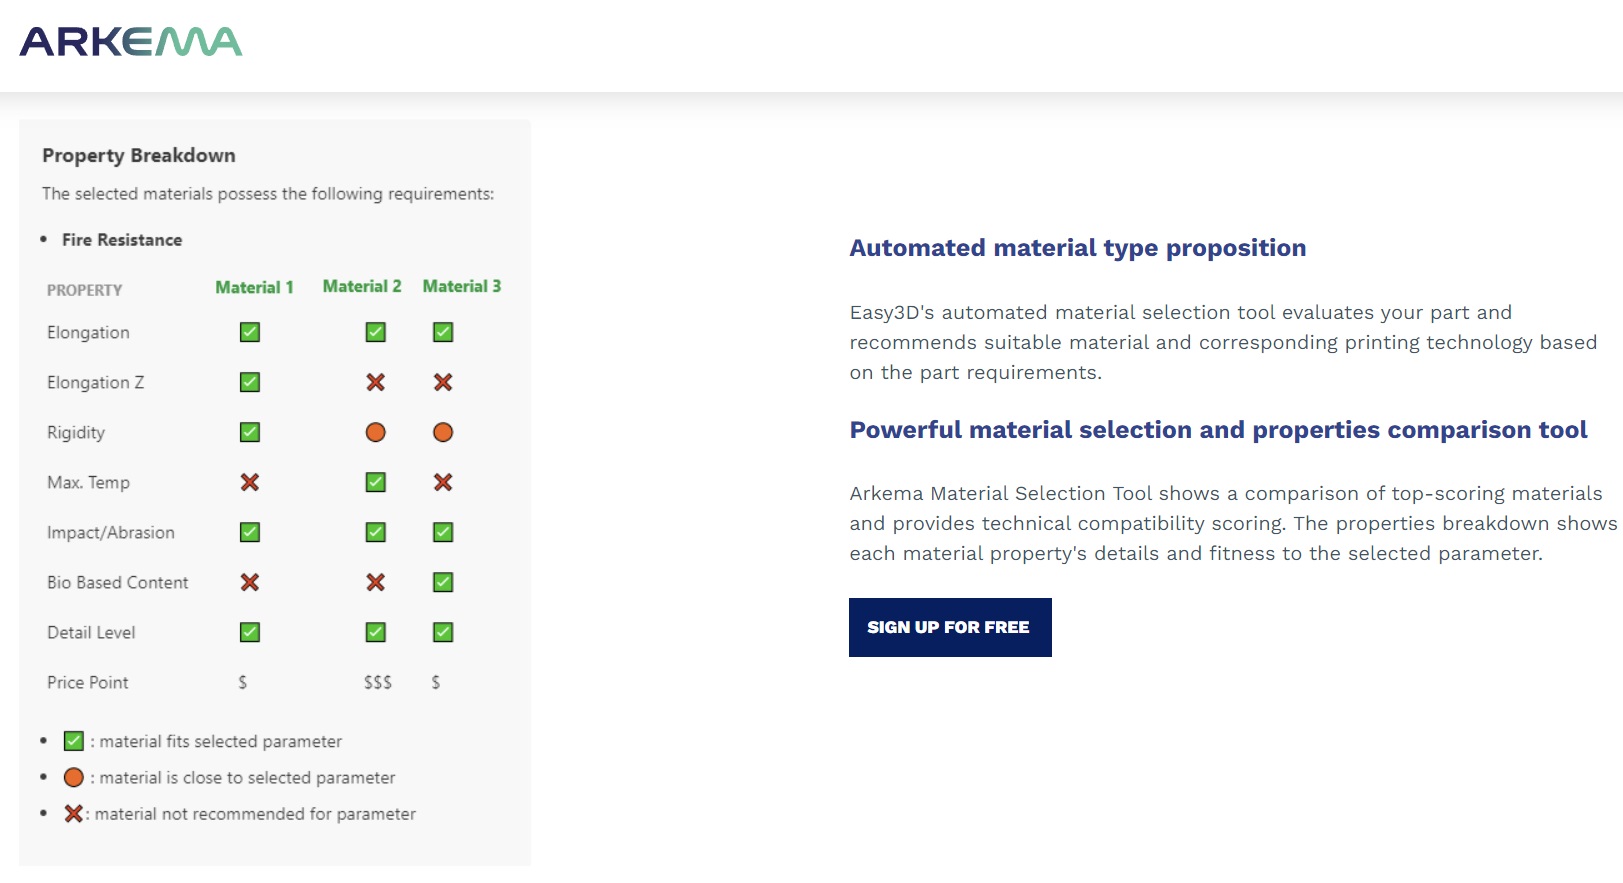The width and height of the screenshot is (1623, 883).
Task: Click Material 2 Elongation Z red cross
Action: 376,382
